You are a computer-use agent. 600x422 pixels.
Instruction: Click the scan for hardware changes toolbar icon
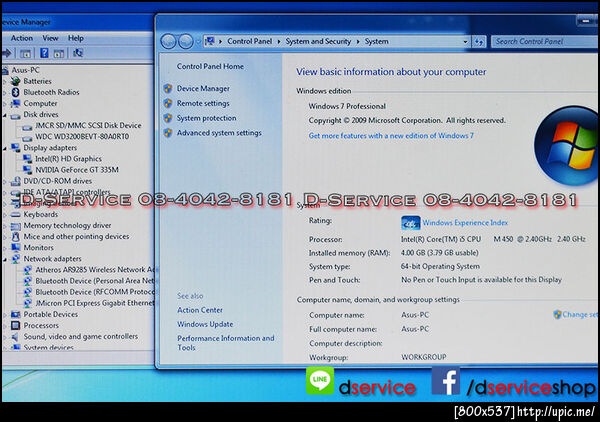click(78, 53)
